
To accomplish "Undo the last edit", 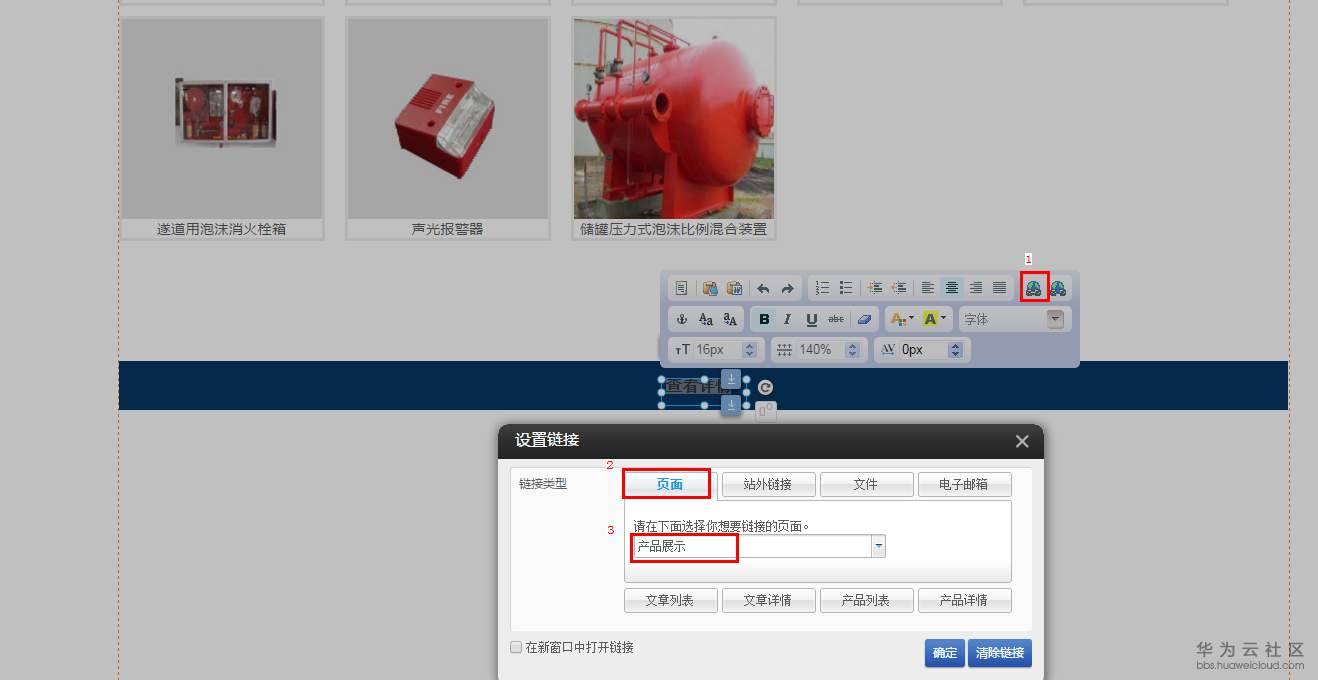I will (x=763, y=288).
